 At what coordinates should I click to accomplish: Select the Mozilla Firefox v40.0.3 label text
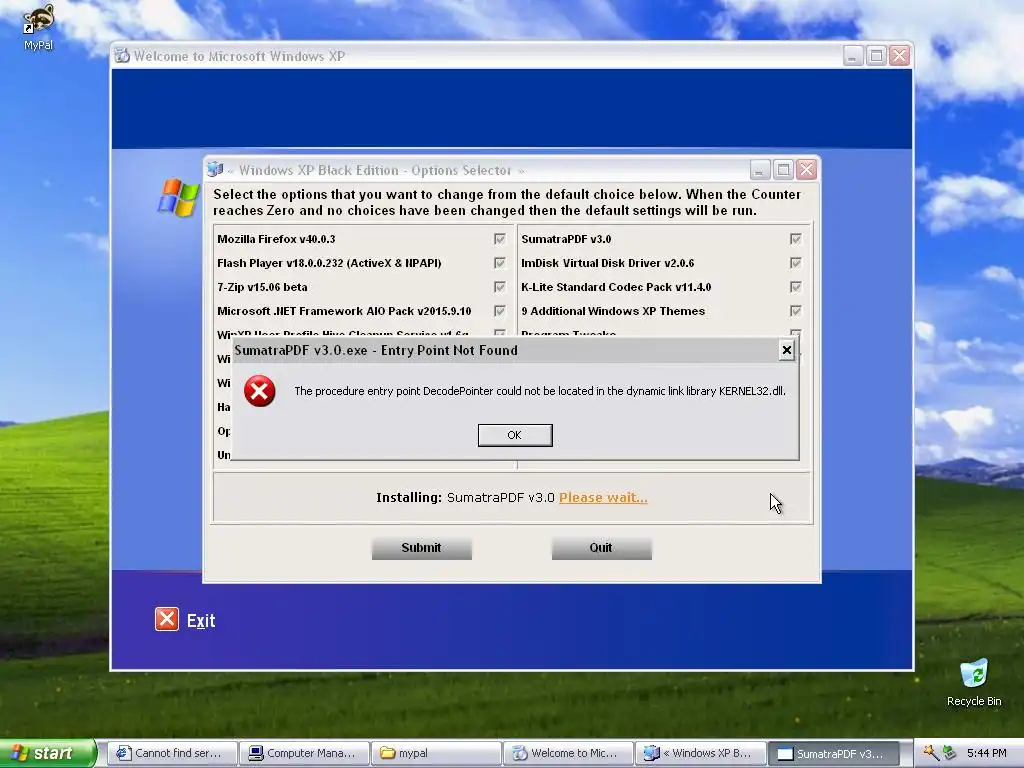coord(276,239)
